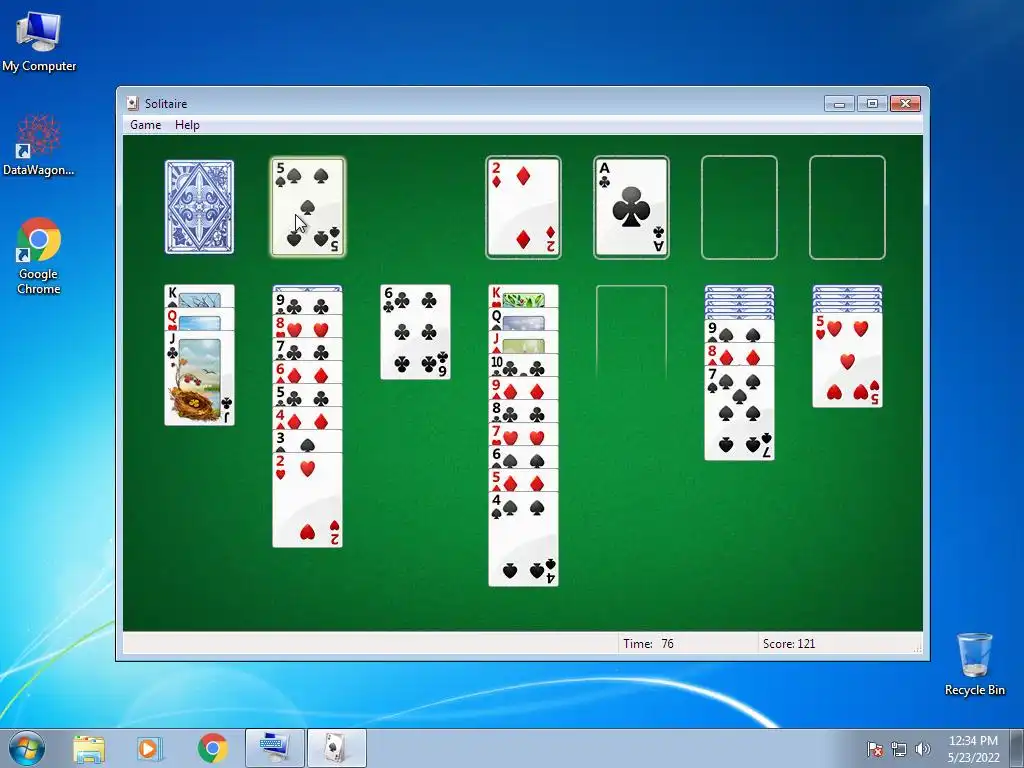
Task: Launch Windows Media Player from taskbar
Action: tap(149, 748)
